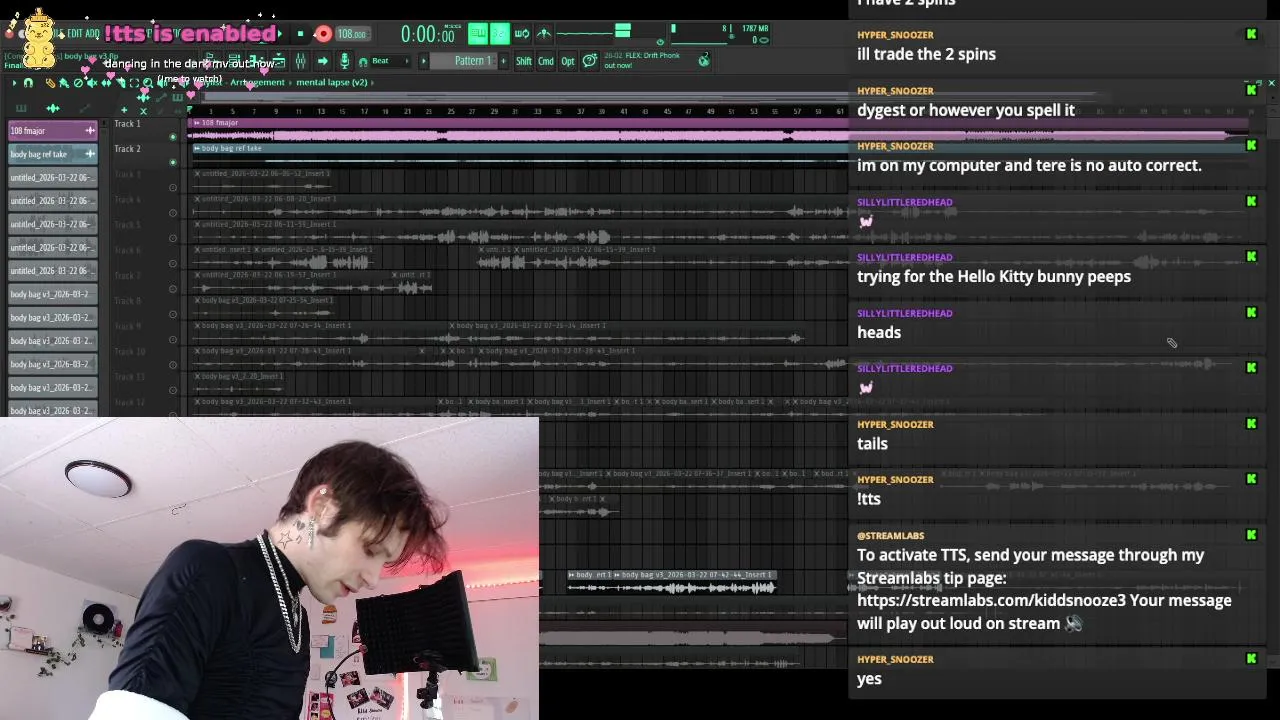Viewport: 1280px width, 720px height.
Task: Open the metronome-style icon next to loop recording
Action: coord(544,33)
